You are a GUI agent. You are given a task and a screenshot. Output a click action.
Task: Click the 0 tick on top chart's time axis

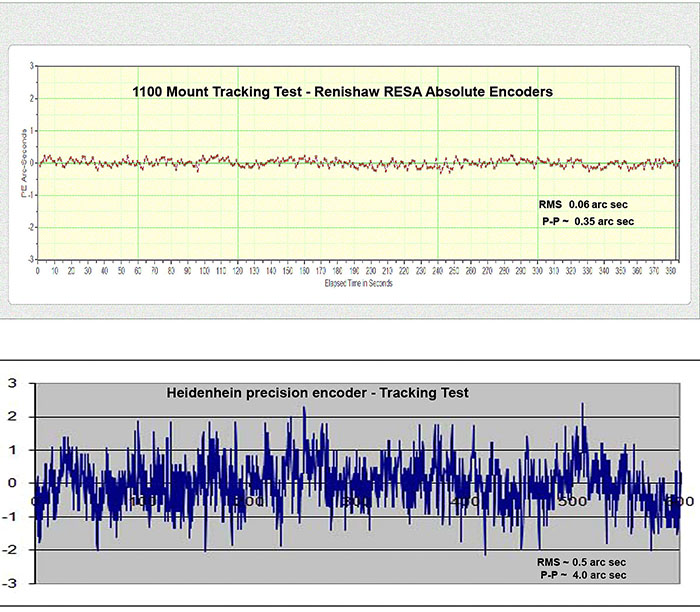pyautogui.click(x=38, y=271)
